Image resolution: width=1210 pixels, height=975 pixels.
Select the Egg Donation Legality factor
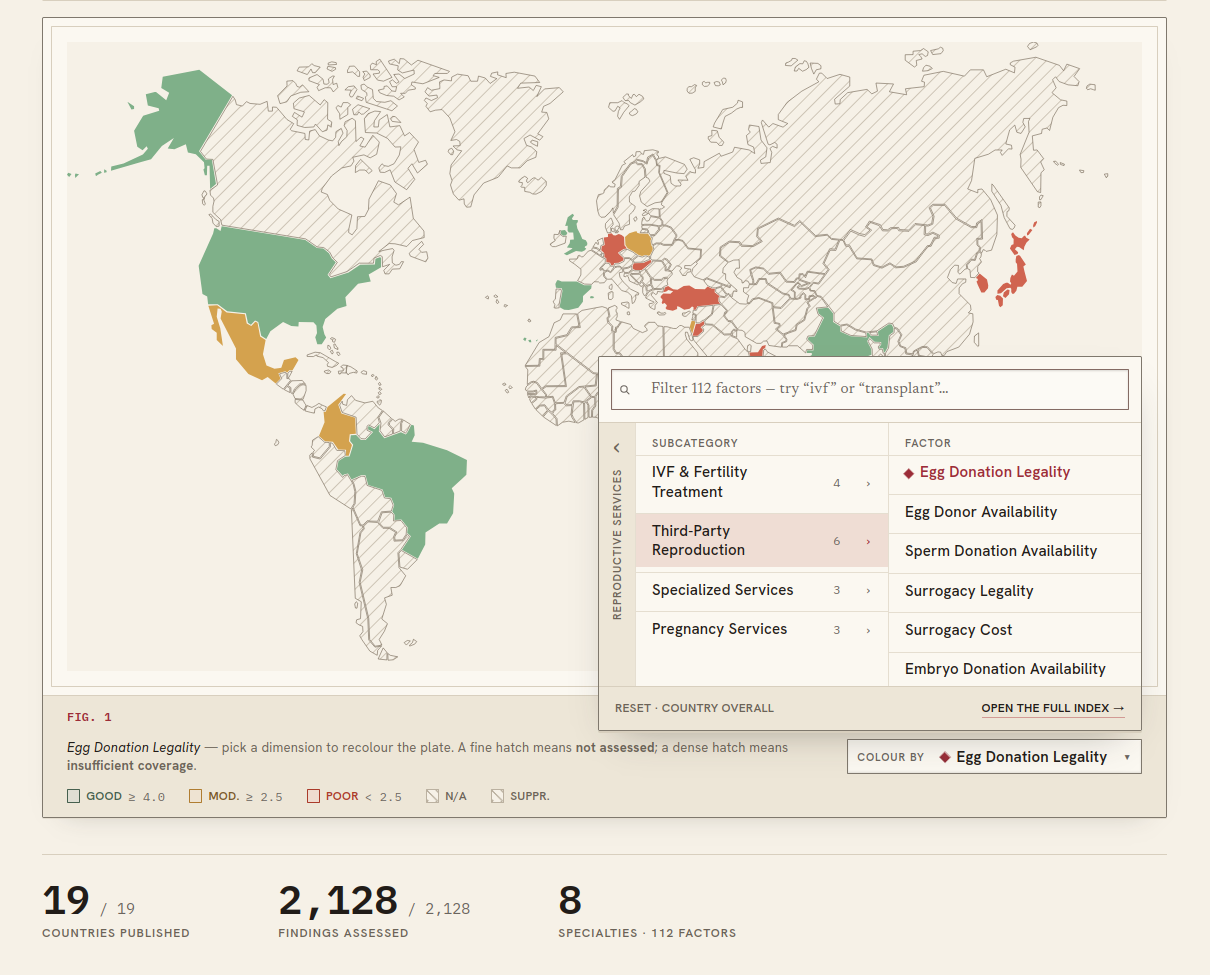click(1014, 473)
